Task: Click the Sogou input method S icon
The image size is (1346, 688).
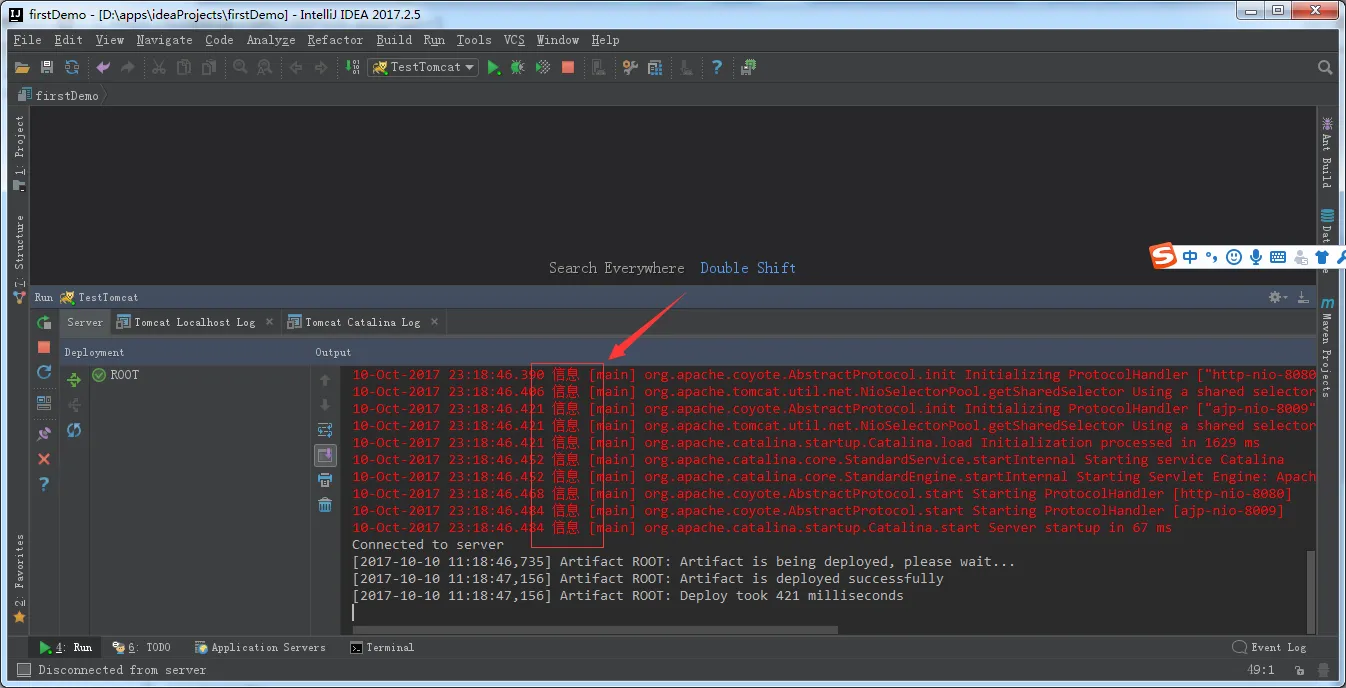Action: click(x=1163, y=257)
